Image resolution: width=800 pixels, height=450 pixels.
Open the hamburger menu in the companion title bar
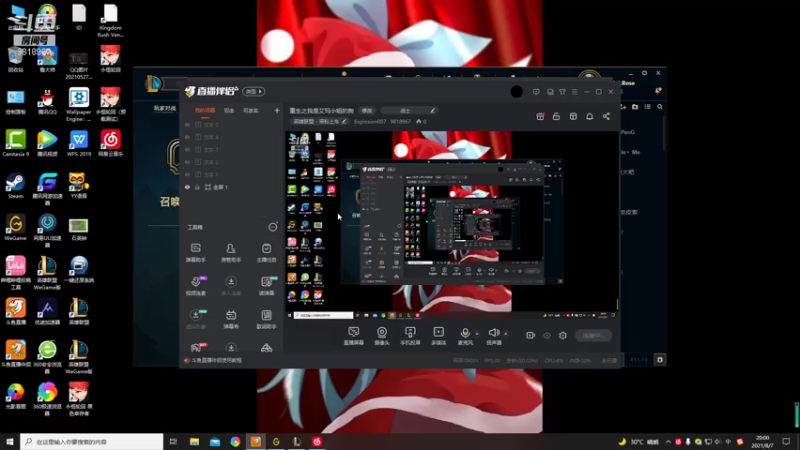coord(574,92)
